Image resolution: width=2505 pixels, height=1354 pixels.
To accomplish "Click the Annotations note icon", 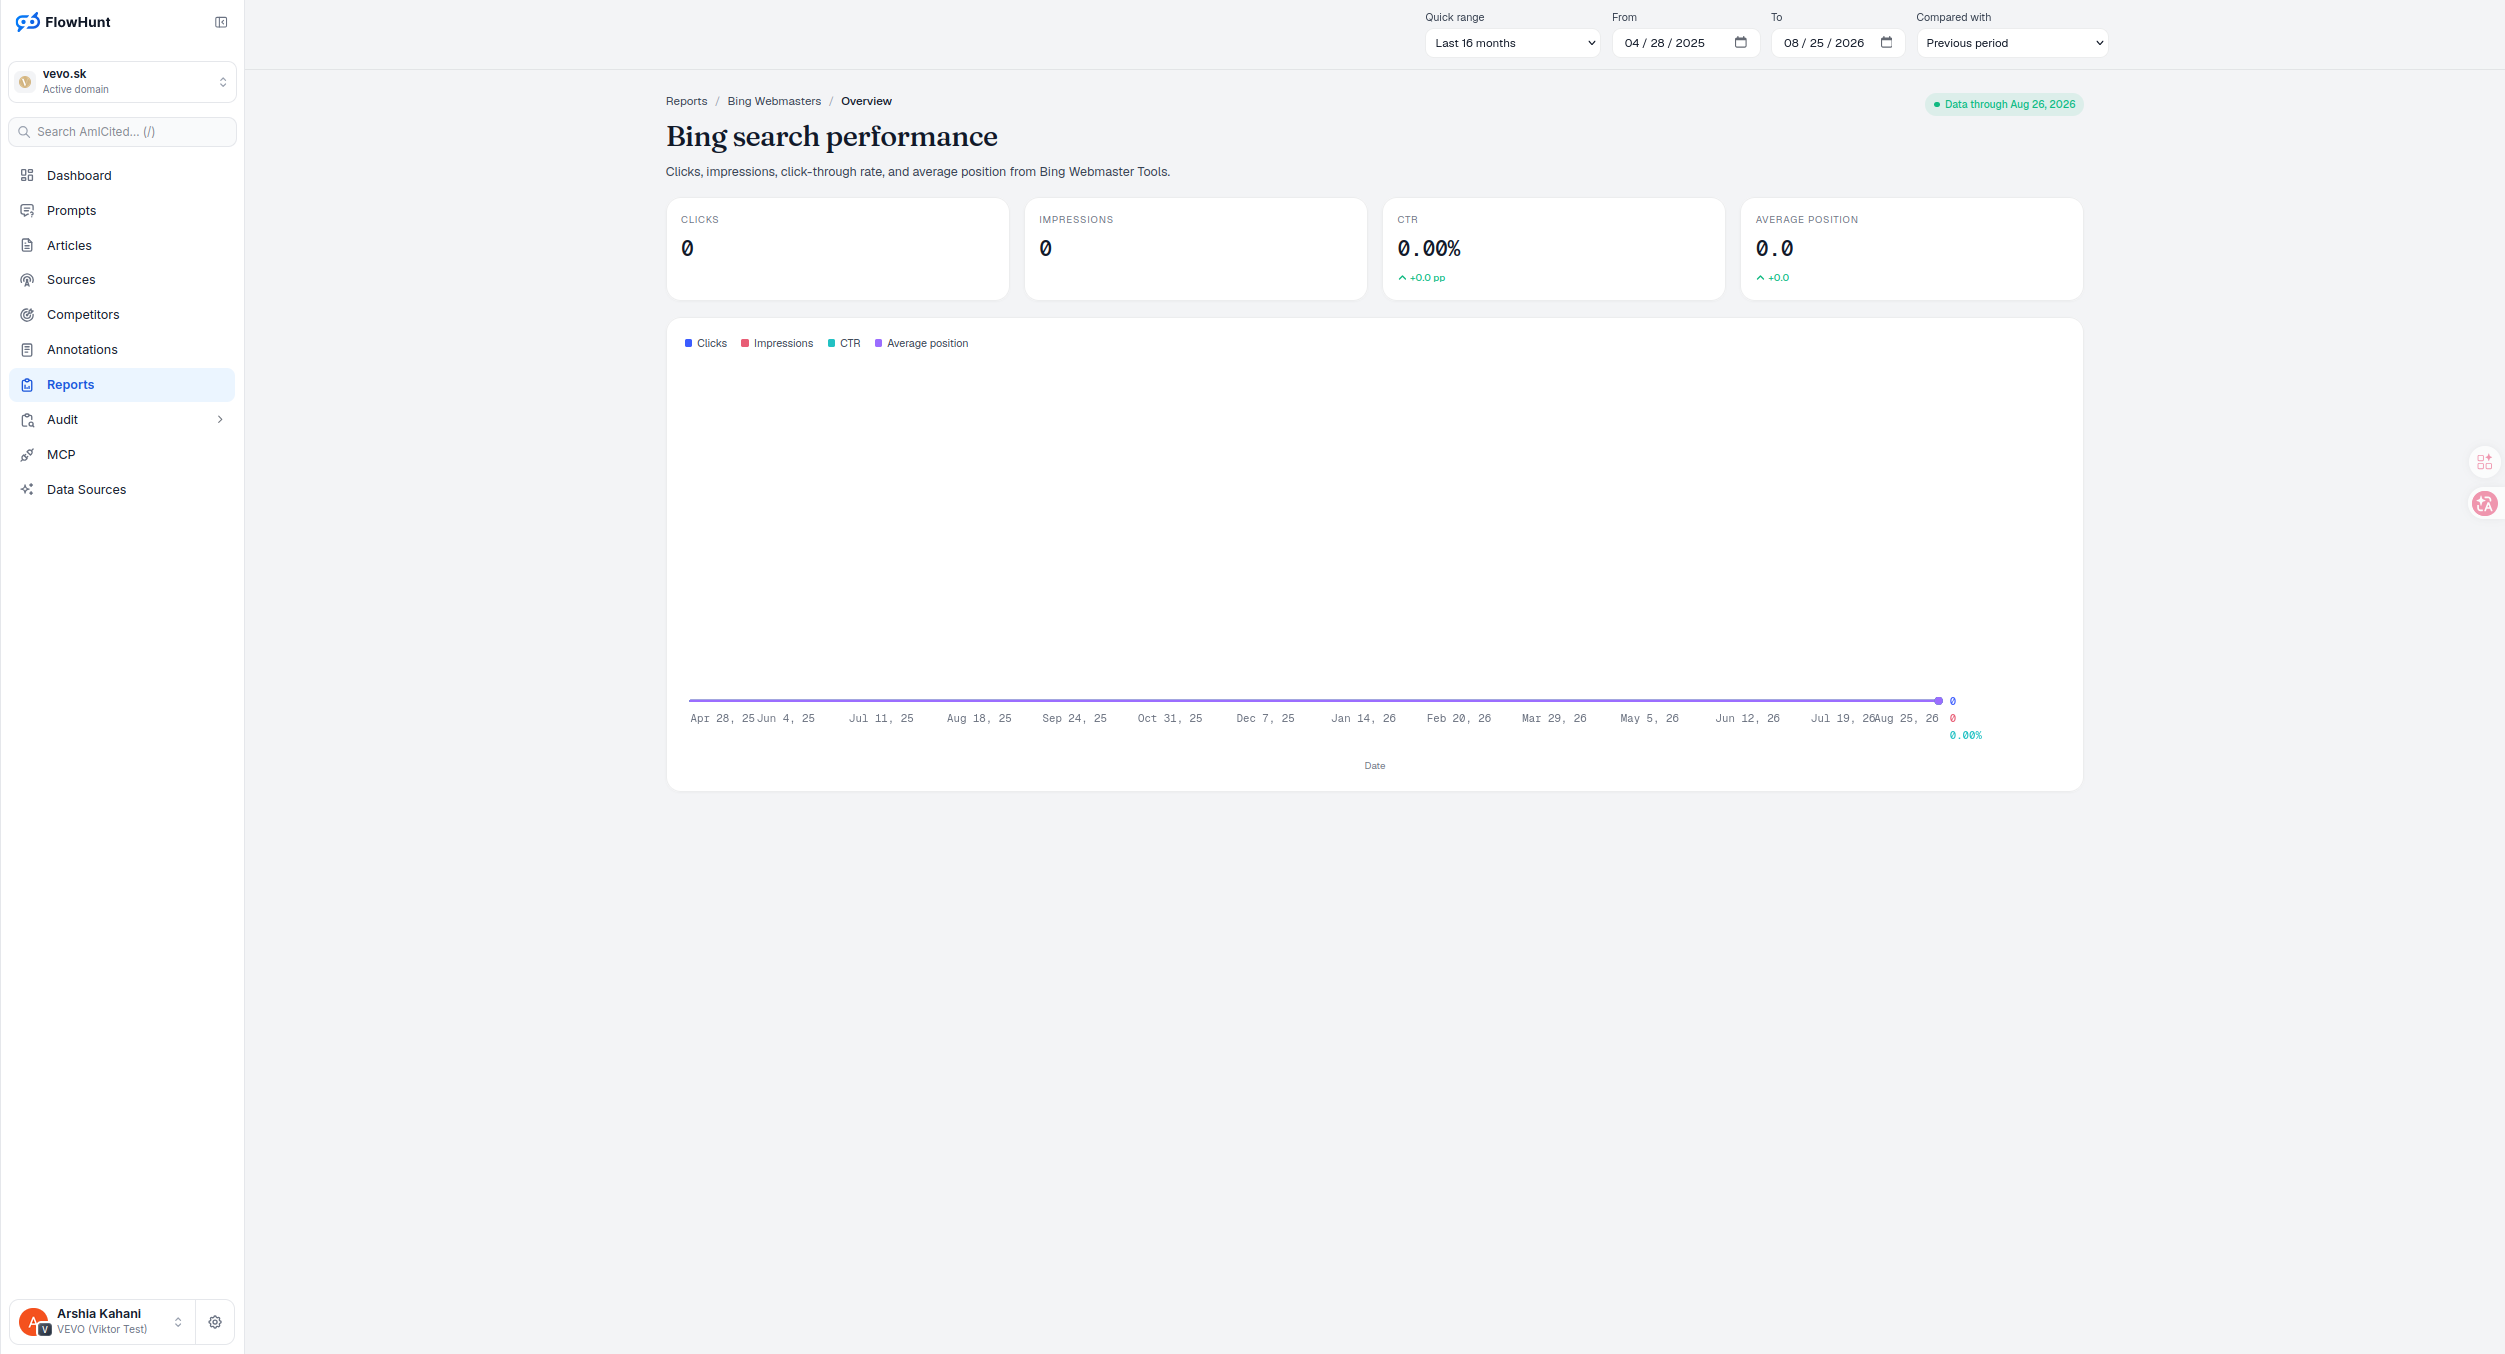I will (x=27, y=350).
